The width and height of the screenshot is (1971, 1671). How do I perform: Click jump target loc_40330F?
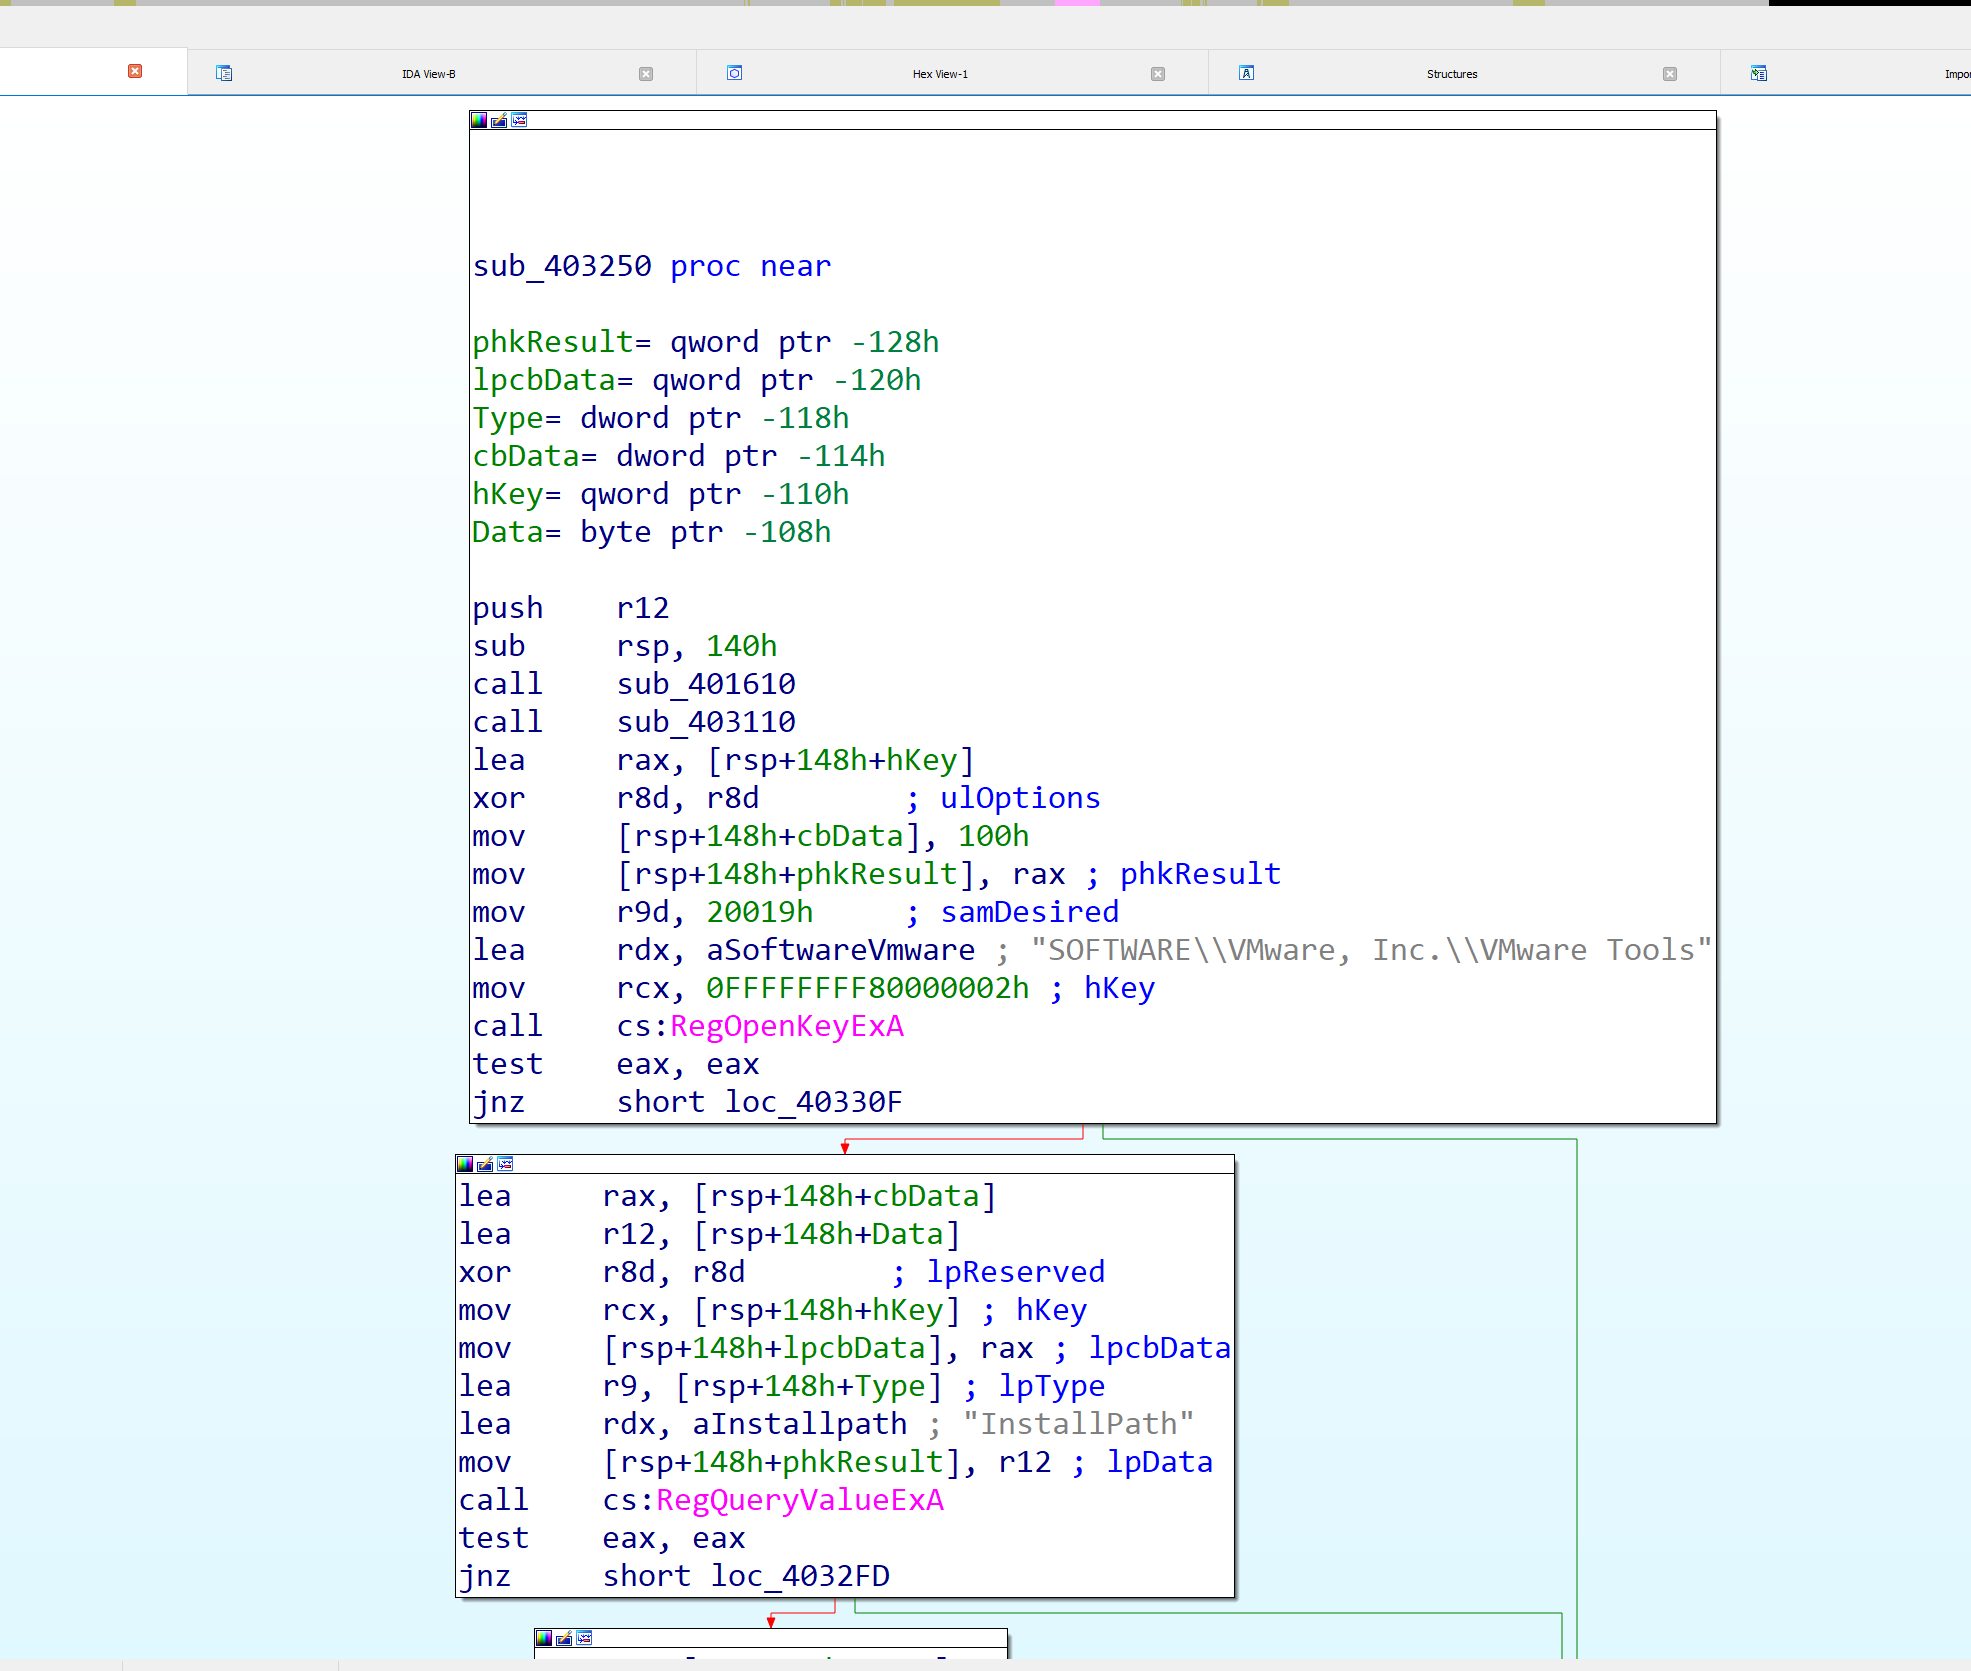point(814,1102)
